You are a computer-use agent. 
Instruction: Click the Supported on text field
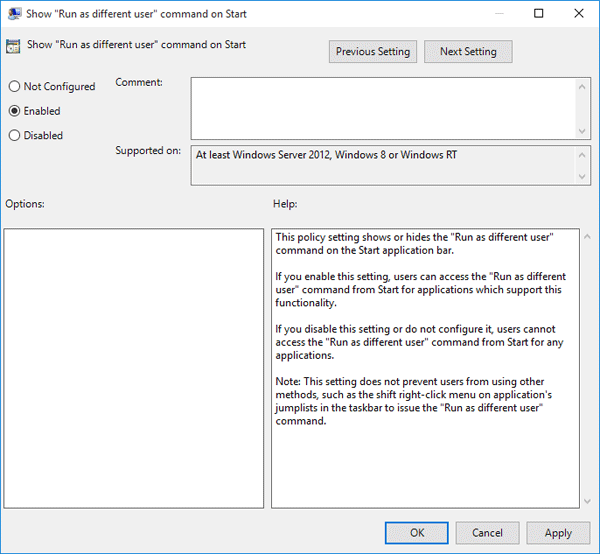pos(380,165)
